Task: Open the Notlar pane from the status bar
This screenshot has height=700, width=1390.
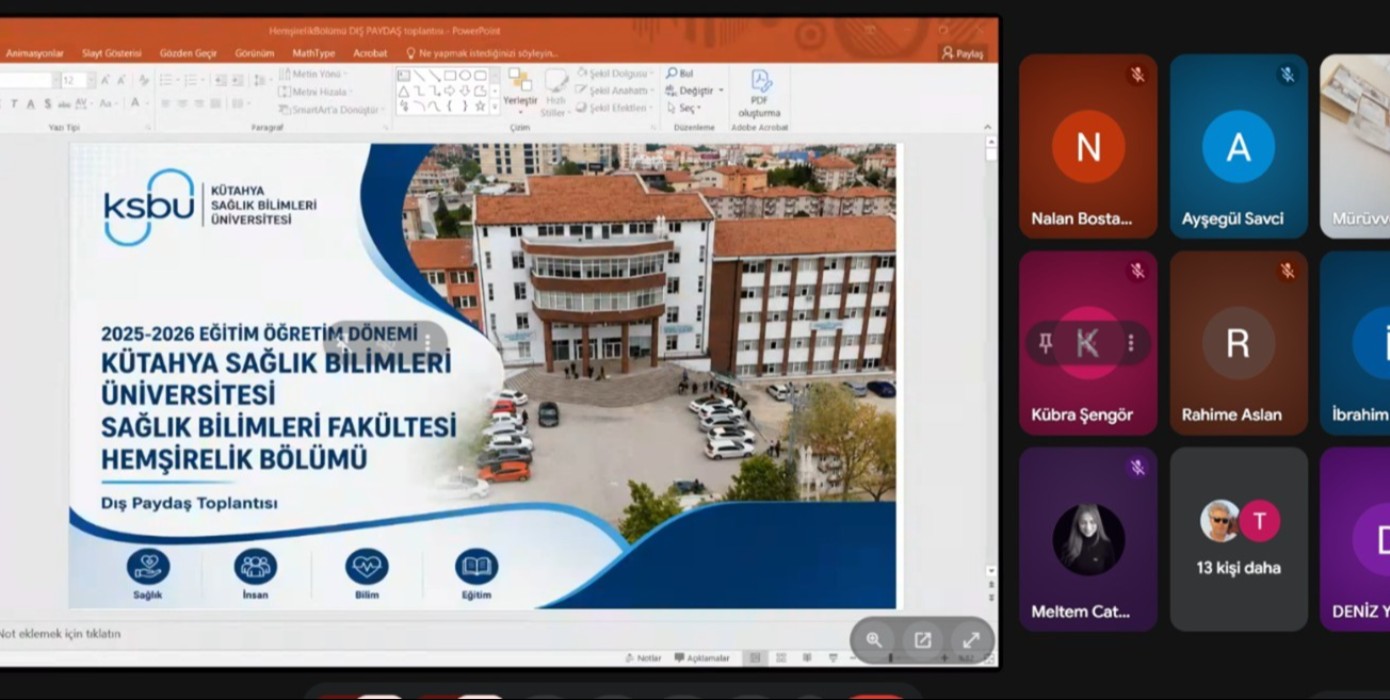Action: pyautogui.click(x=643, y=658)
